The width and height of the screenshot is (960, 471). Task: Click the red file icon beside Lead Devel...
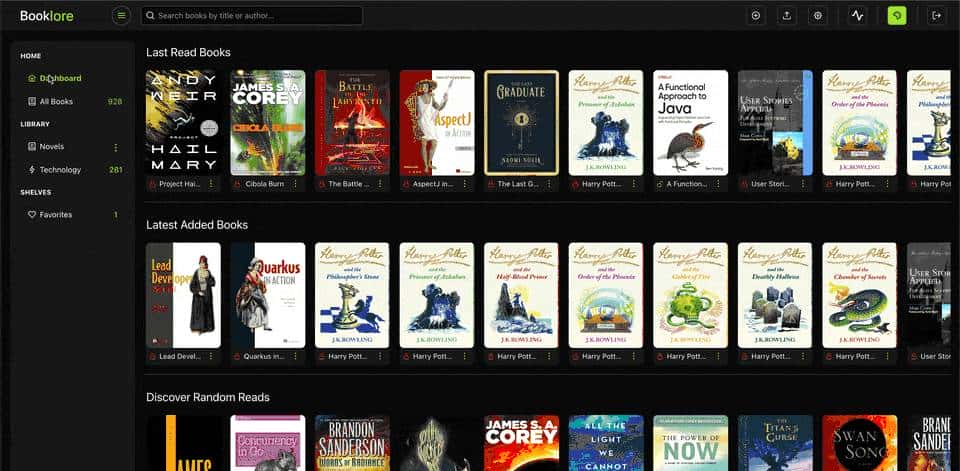point(152,356)
